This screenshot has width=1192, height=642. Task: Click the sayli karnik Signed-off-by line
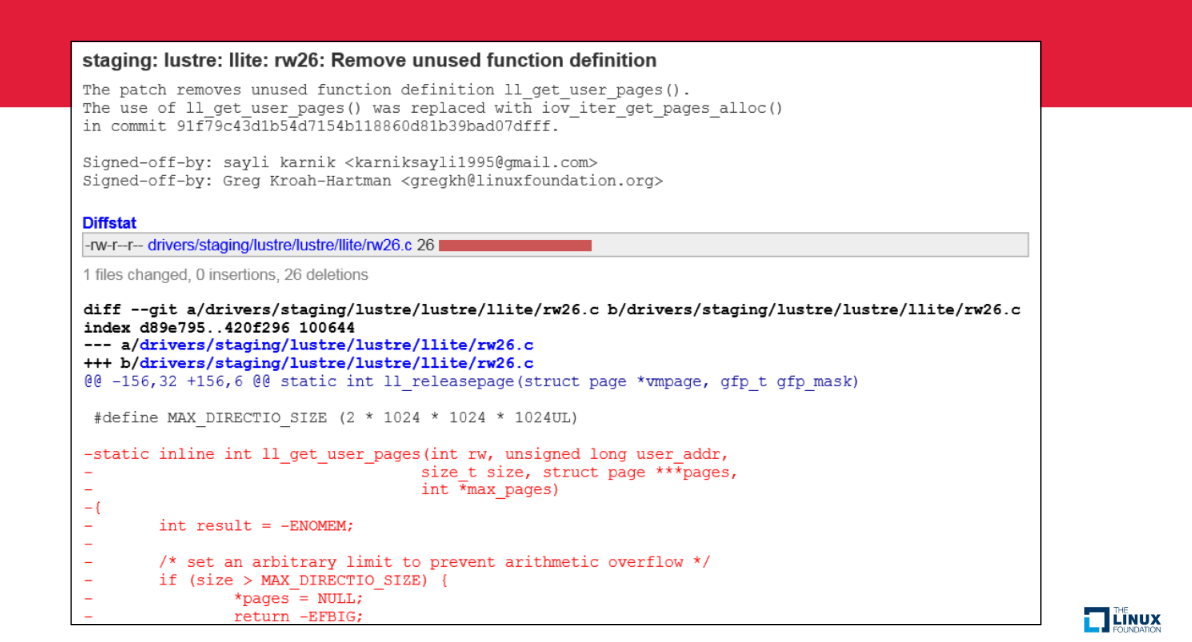click(340, 163)
